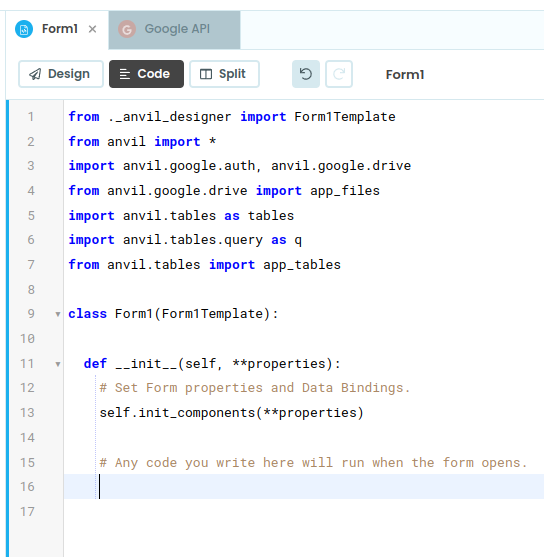
Task: Click line number 9 in the gutter
Action: coord(31,314)
